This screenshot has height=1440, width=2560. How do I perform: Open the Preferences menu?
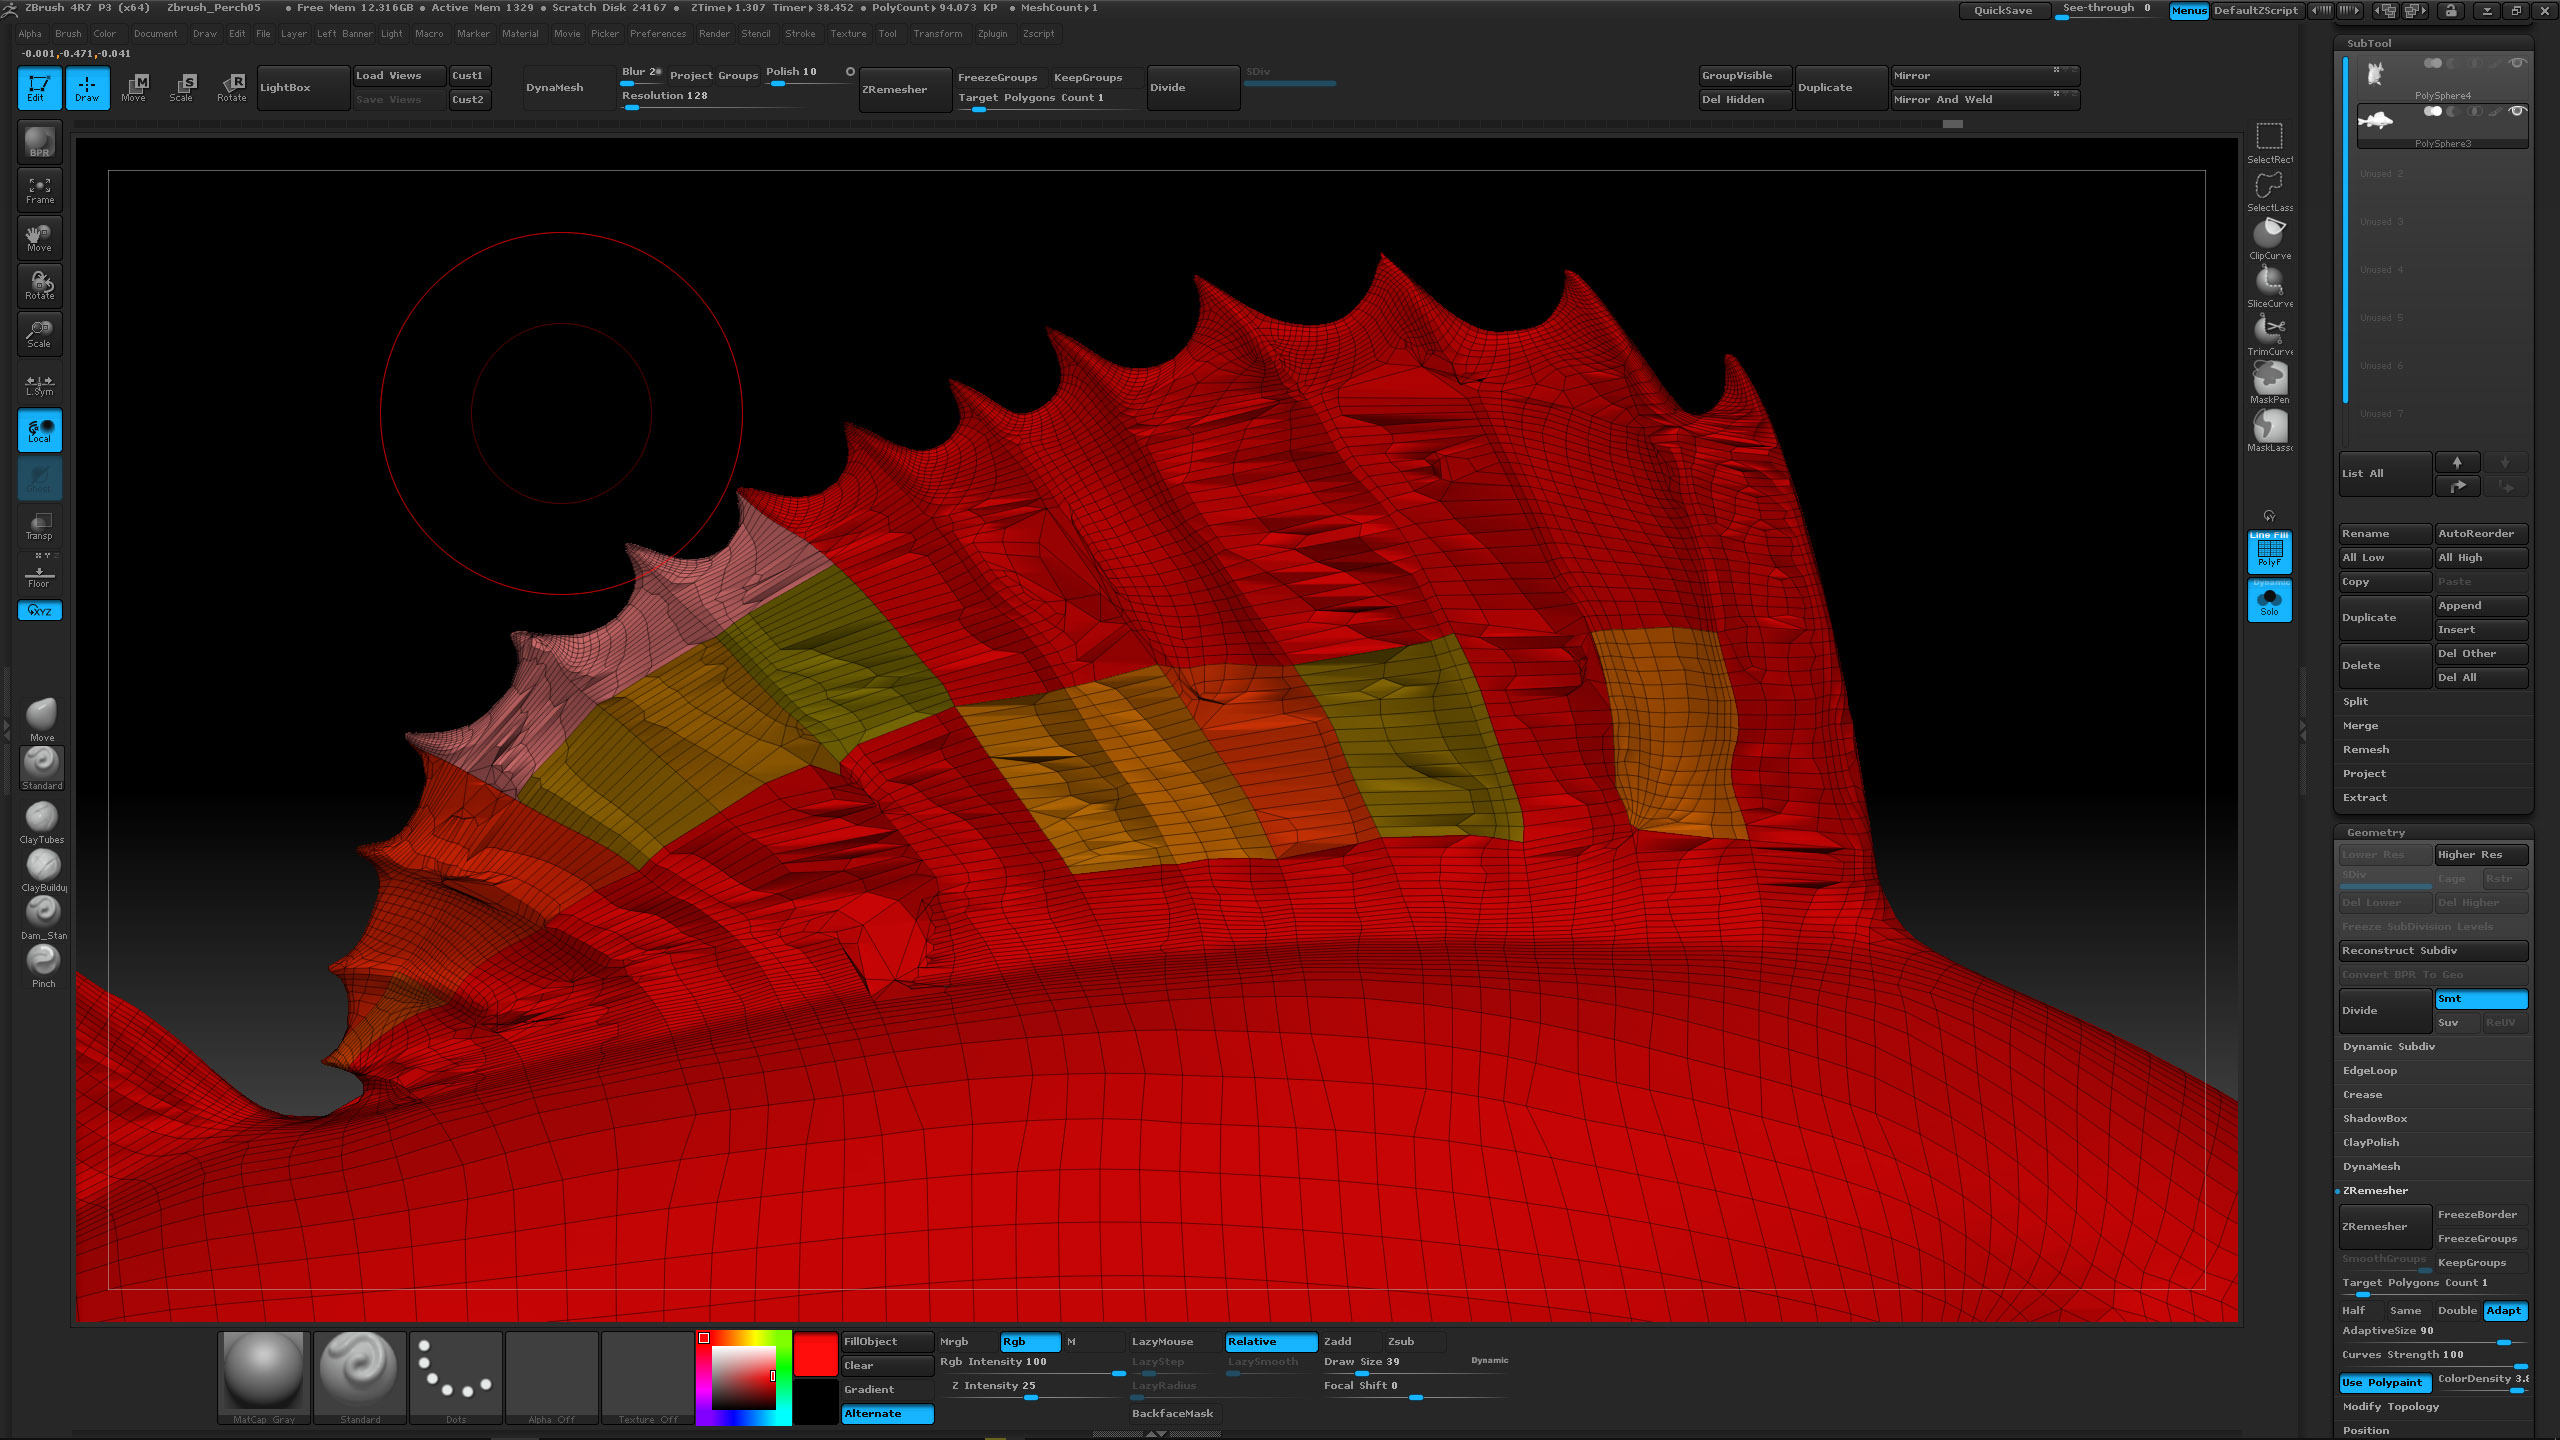[657, 33]
